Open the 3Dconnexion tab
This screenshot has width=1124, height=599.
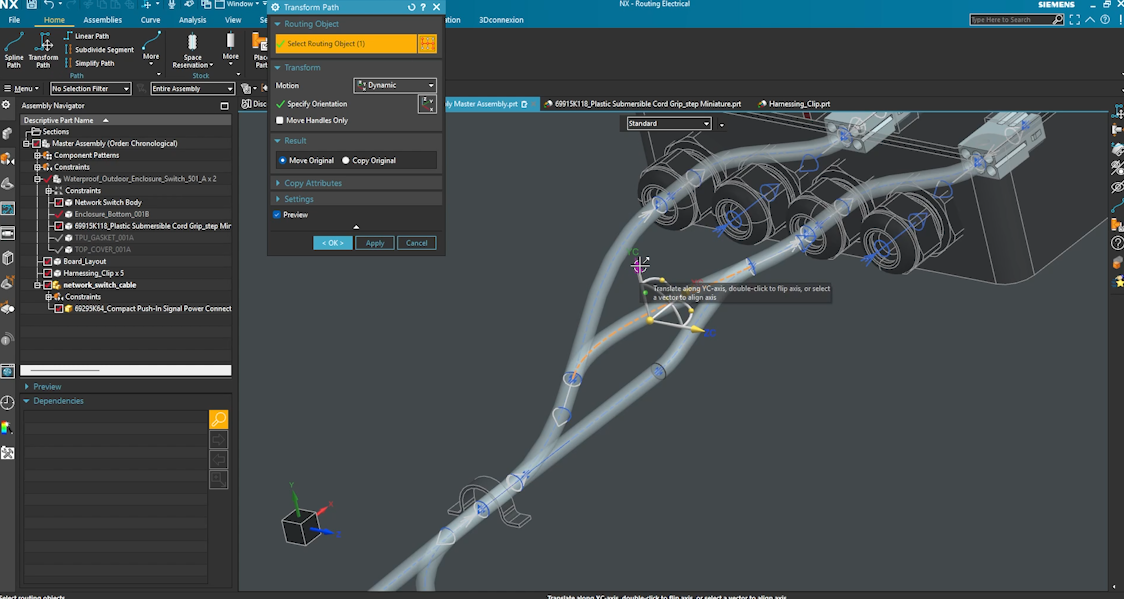point(501,20)
